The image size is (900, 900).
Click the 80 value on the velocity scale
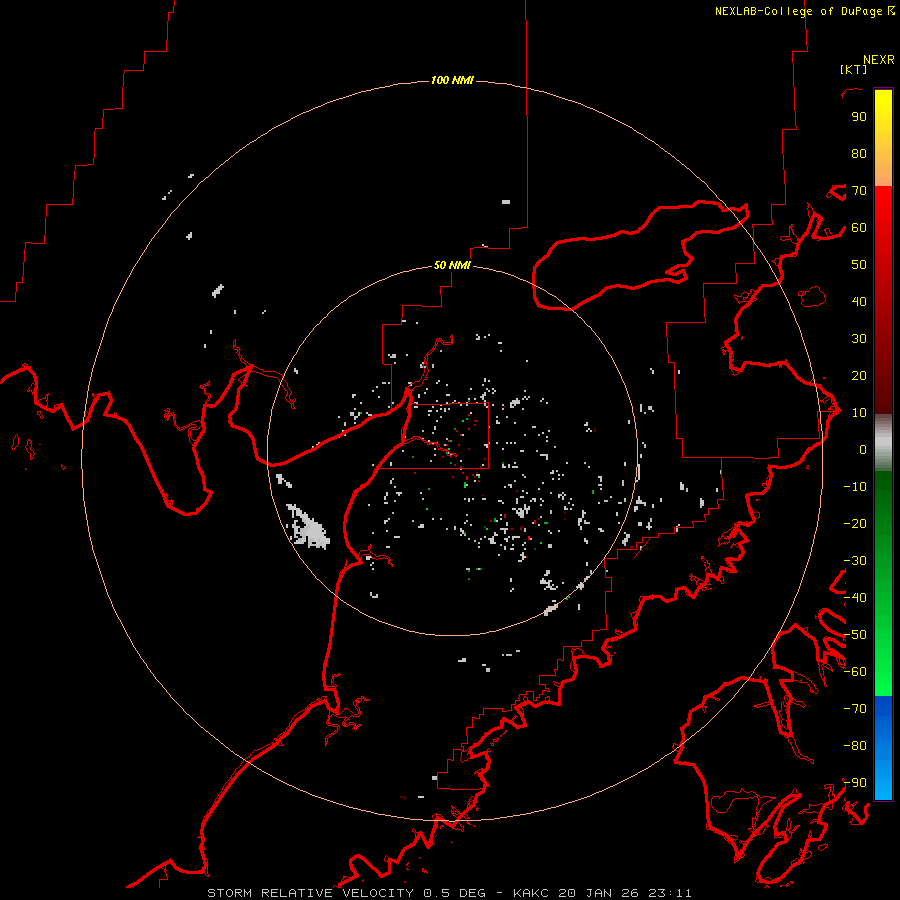tap(859, 154)
